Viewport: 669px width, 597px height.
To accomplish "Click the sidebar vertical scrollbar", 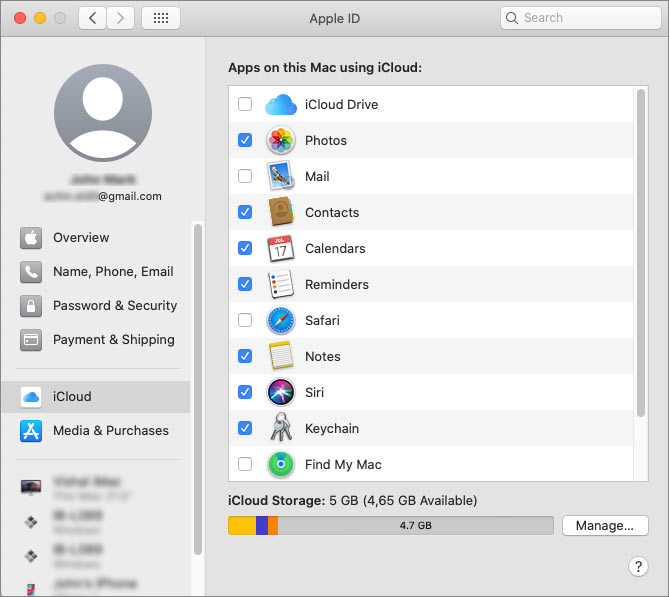I will click(198, 389).
